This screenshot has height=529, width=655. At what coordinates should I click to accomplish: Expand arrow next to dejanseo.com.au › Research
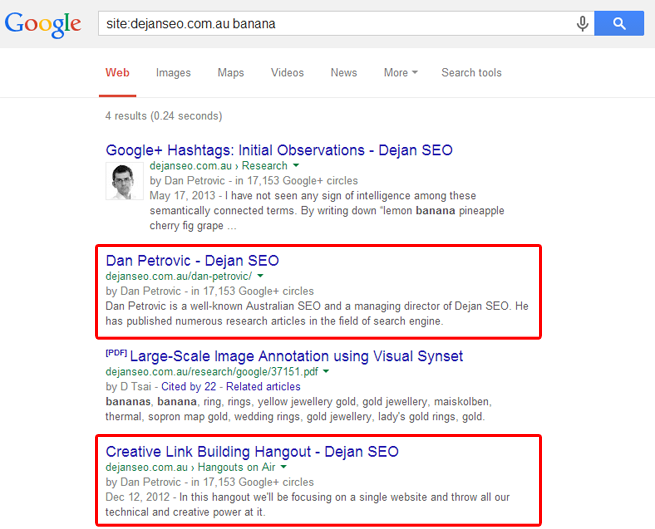(x=296, y=165)
